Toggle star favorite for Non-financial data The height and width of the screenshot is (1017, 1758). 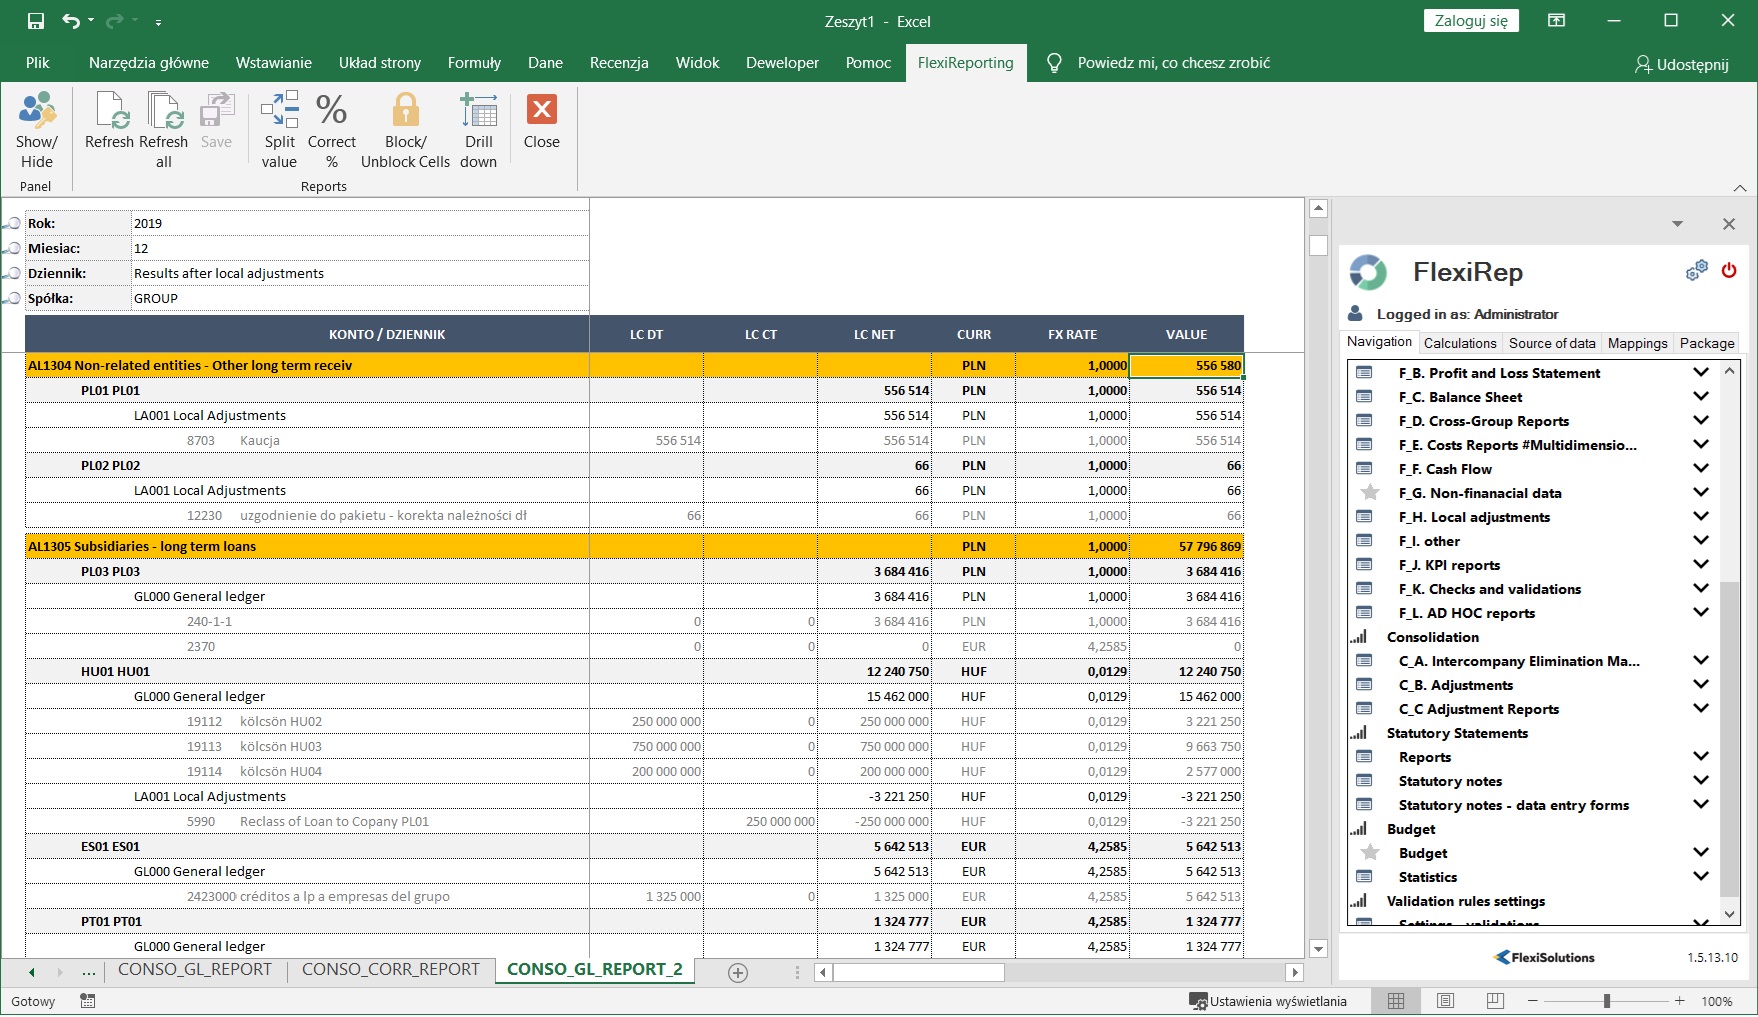click(x=1370, y=493)
